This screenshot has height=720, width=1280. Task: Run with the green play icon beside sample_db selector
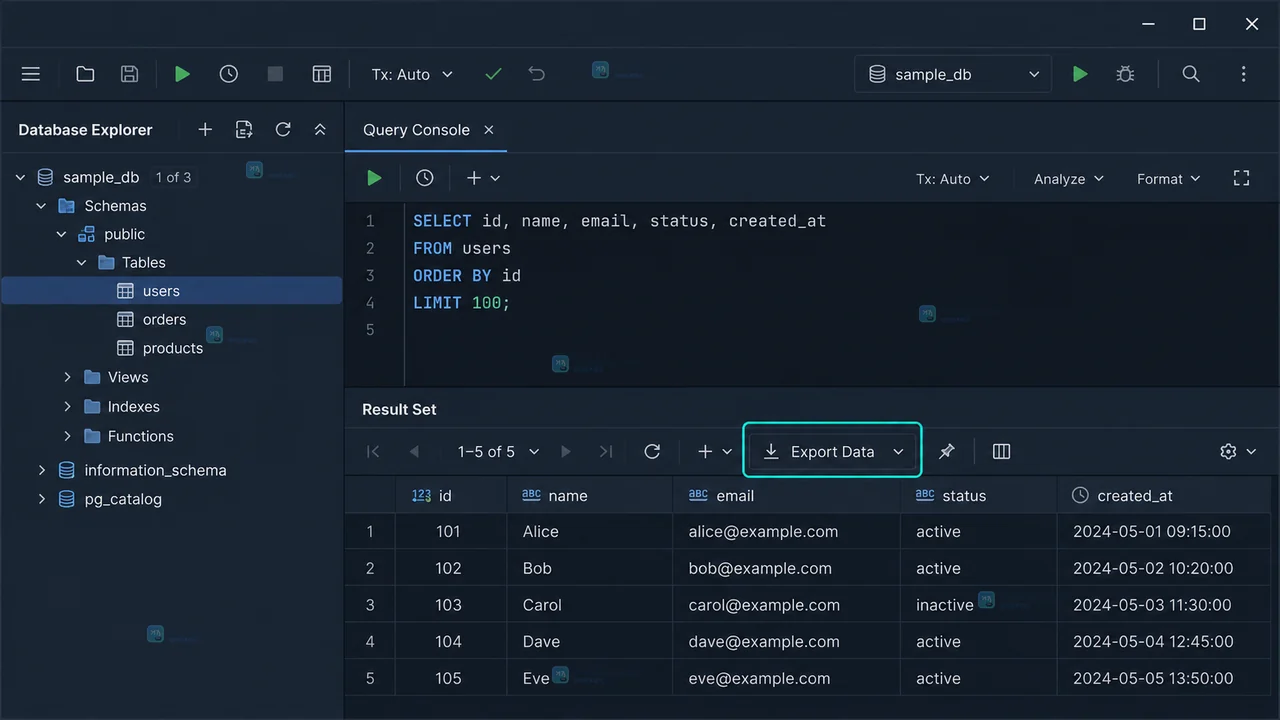pos(1080,74)
